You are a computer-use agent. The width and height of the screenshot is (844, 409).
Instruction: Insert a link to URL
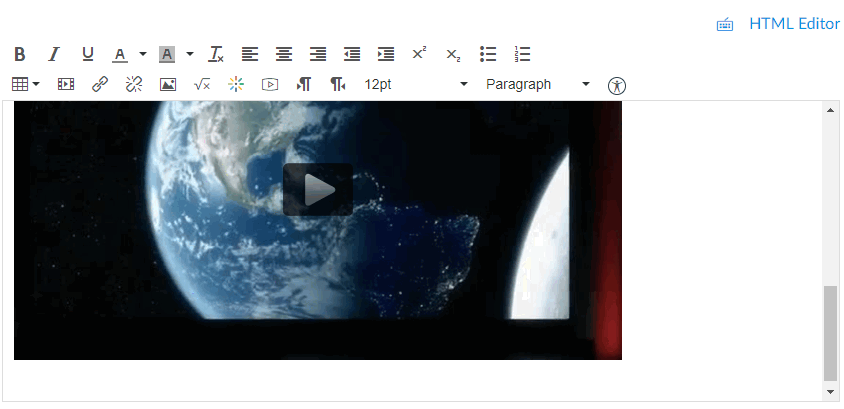coord(100,84)
